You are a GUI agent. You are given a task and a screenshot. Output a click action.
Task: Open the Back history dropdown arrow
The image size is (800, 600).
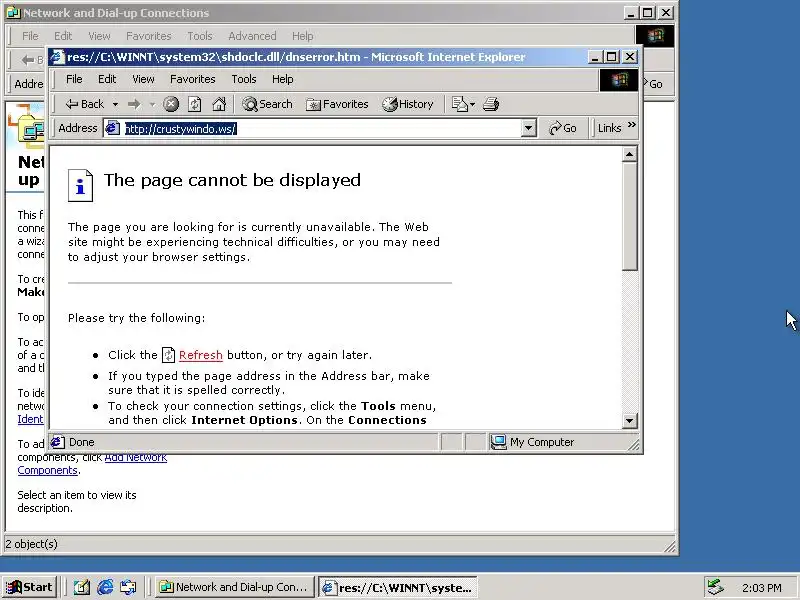pos(115,105)
